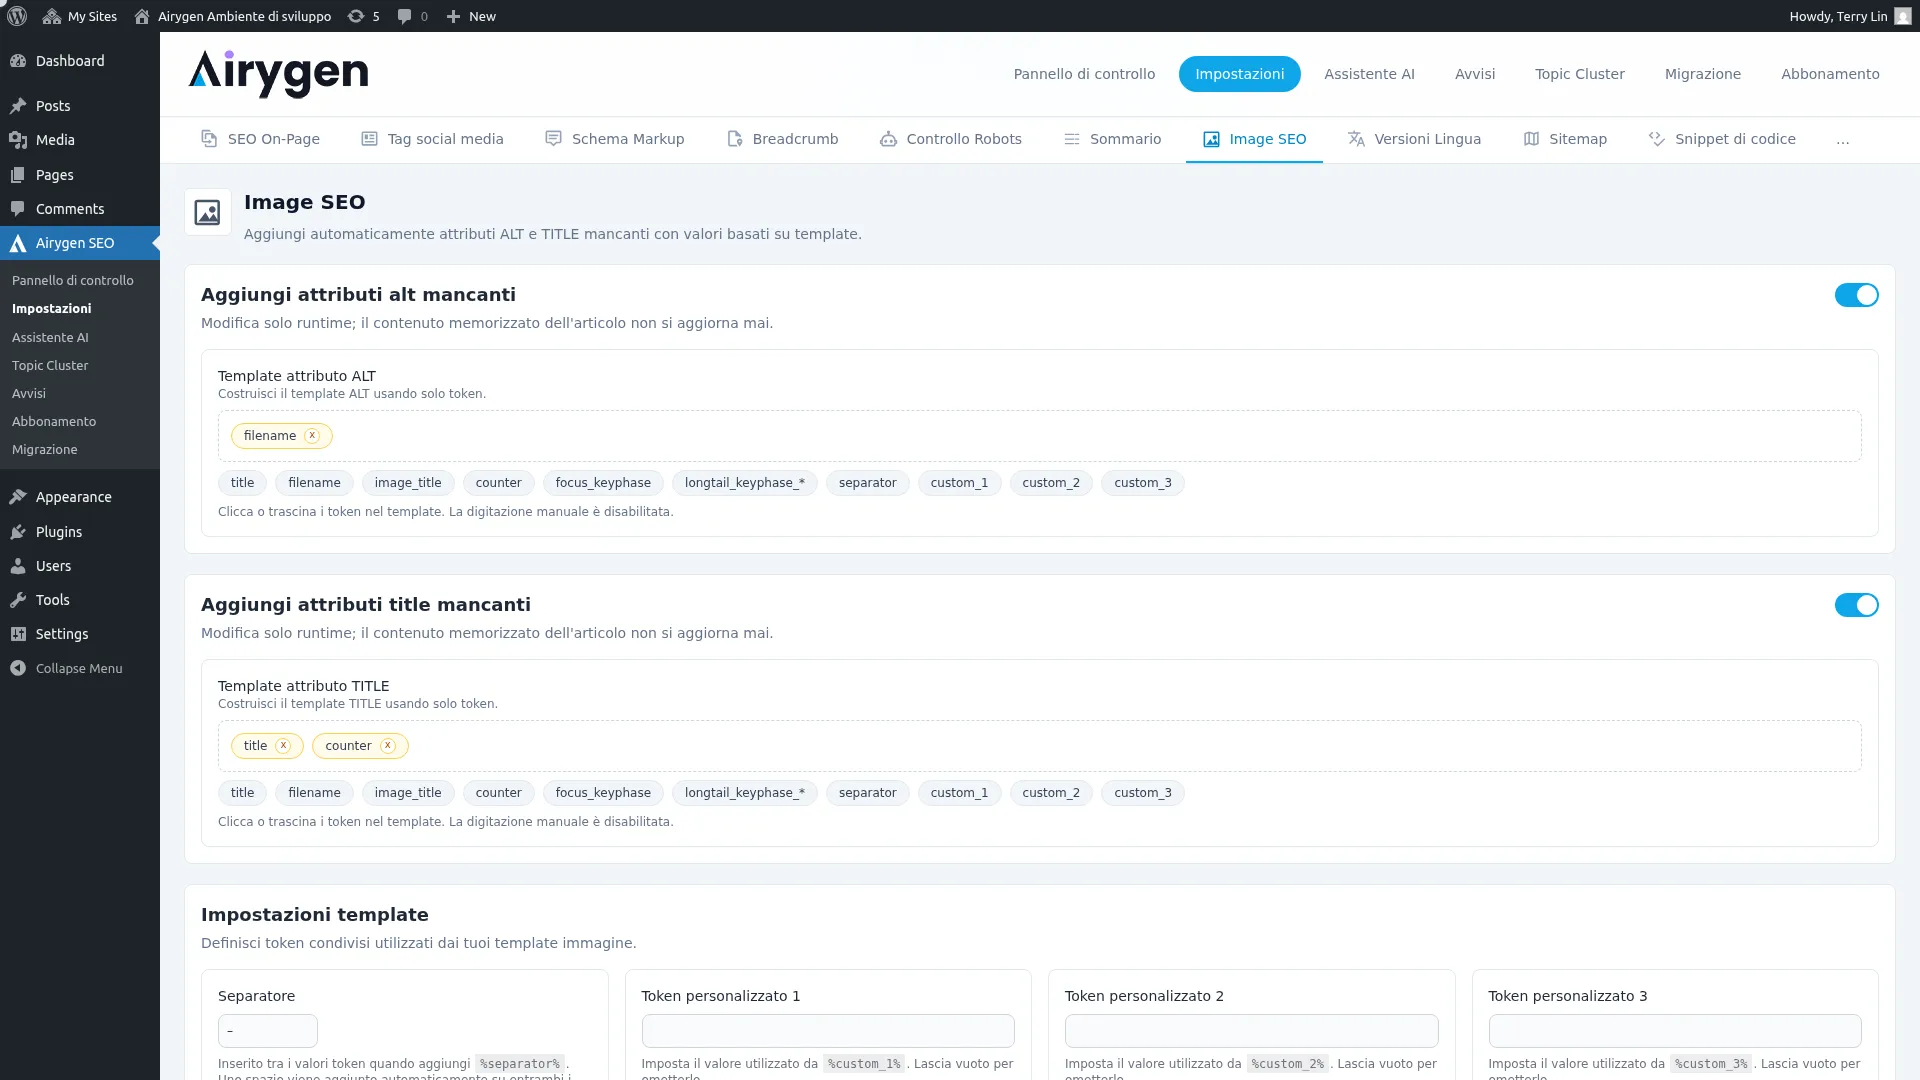Focus the Token personalizzato 3 field

click(1675, 1031)
